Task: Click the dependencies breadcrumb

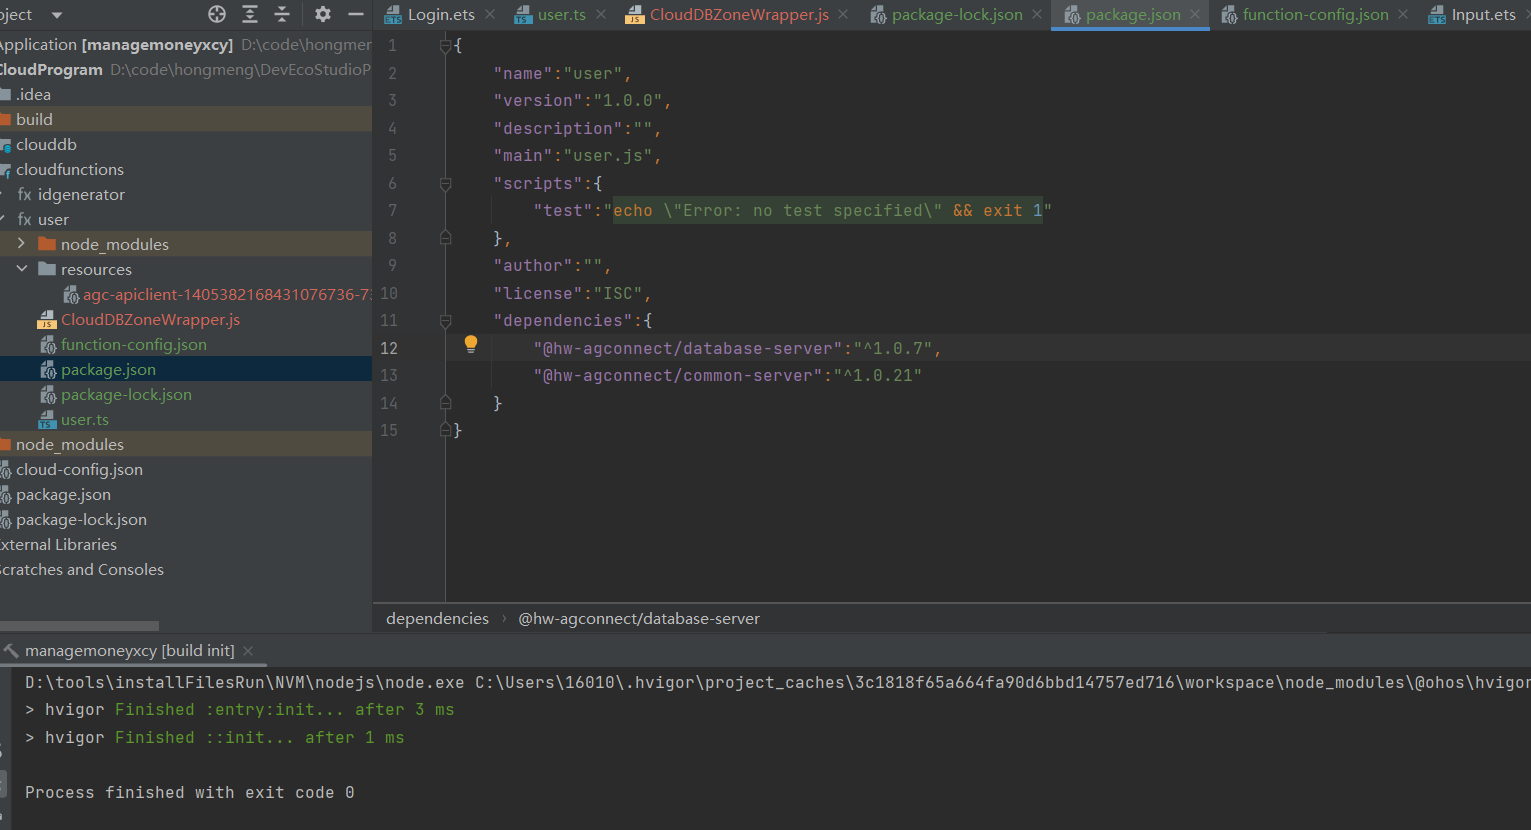Action: coord(437,618)
